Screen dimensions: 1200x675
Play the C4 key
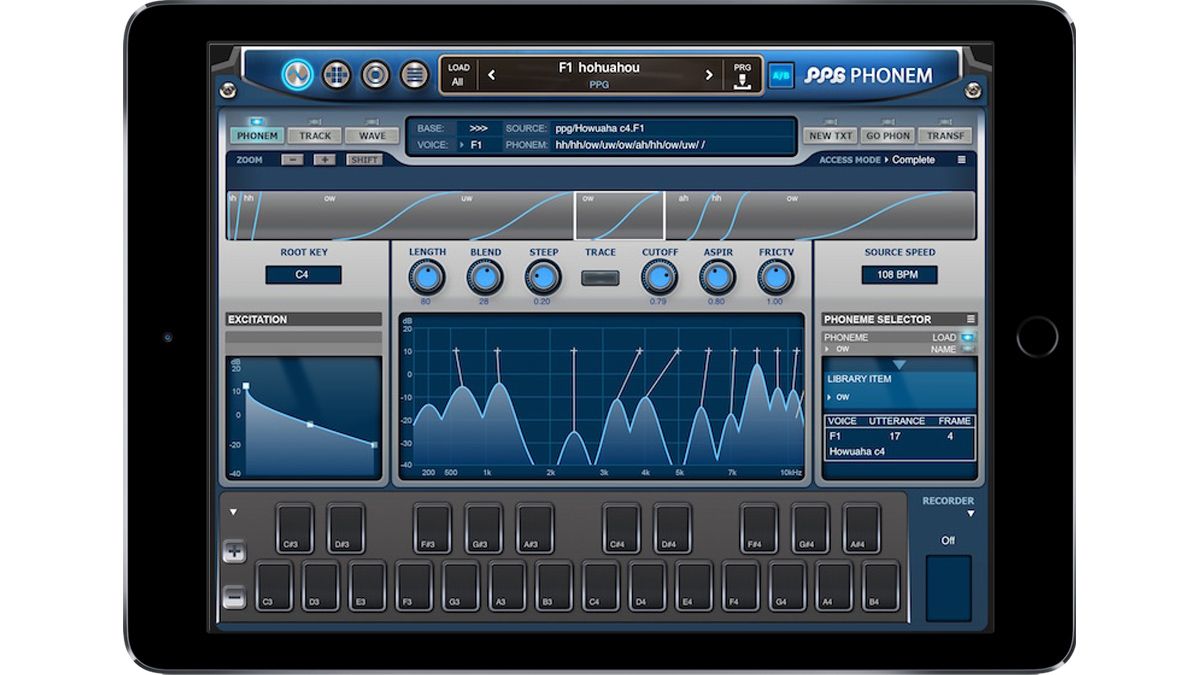601,586
